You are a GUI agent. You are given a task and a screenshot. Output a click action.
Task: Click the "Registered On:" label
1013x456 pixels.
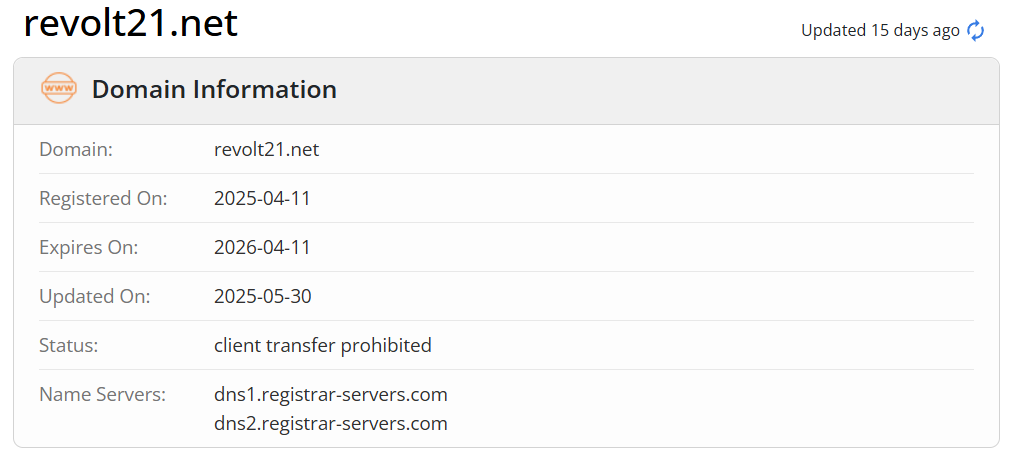tap(103, 198)
